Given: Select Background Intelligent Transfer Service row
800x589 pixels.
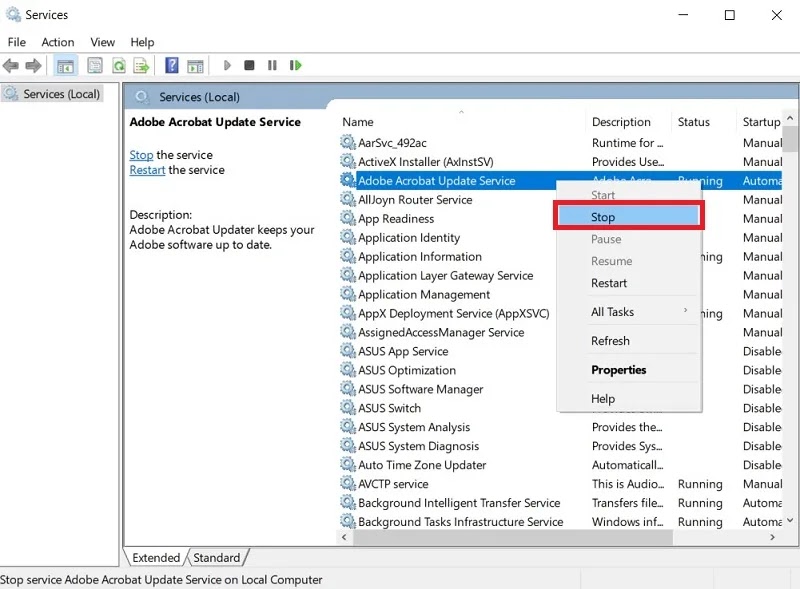Looking at the screenshot, I should coord(561,503).
